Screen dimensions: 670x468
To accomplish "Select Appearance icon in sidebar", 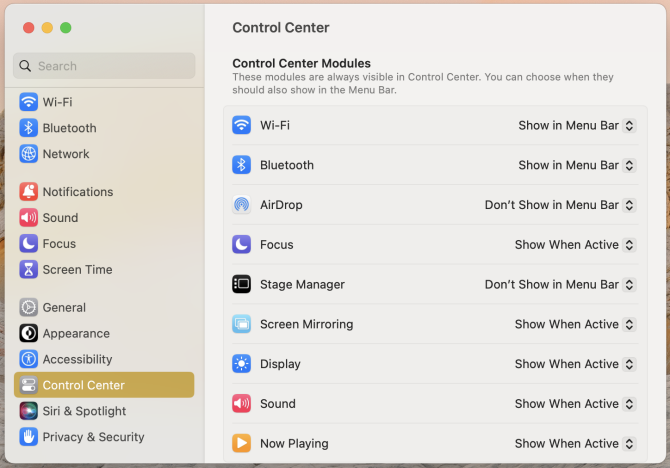I will [29, 333].
